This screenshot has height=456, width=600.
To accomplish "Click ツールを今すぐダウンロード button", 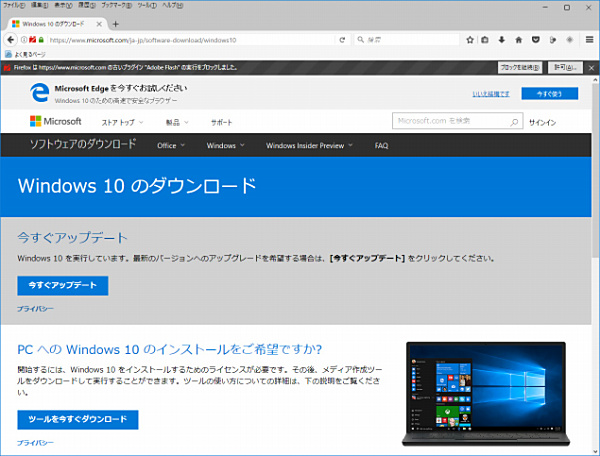I will 78,420.
